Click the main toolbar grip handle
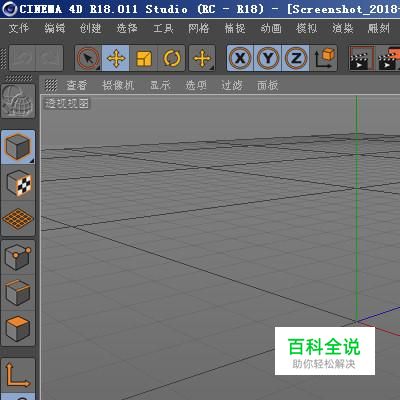 (4, 59)
